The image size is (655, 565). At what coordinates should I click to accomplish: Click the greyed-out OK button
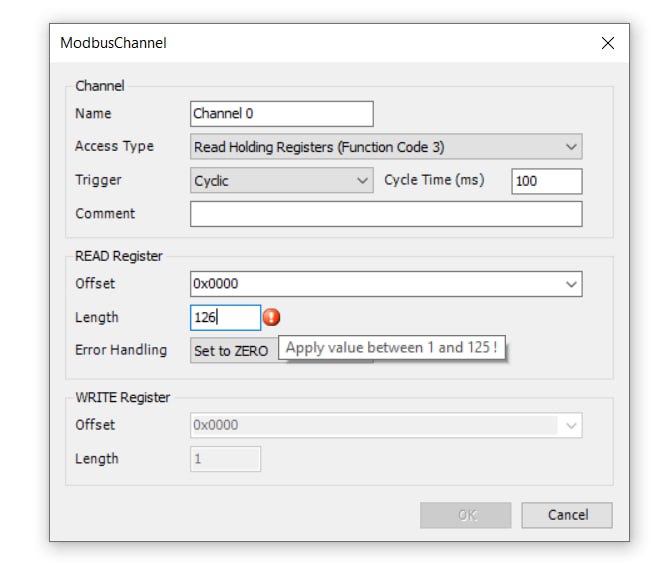pos(465,515)
